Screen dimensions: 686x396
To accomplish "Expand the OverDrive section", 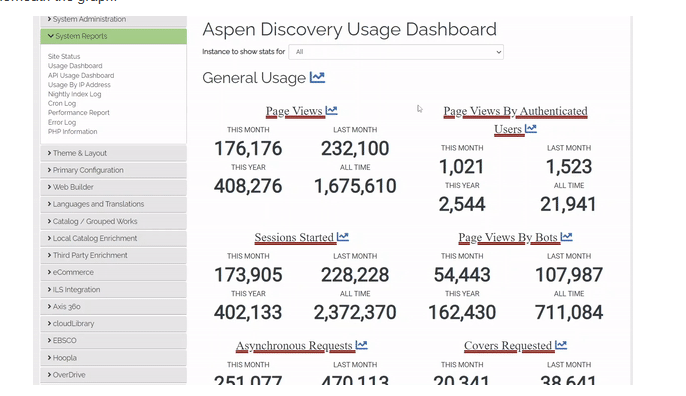I will 113,375.
